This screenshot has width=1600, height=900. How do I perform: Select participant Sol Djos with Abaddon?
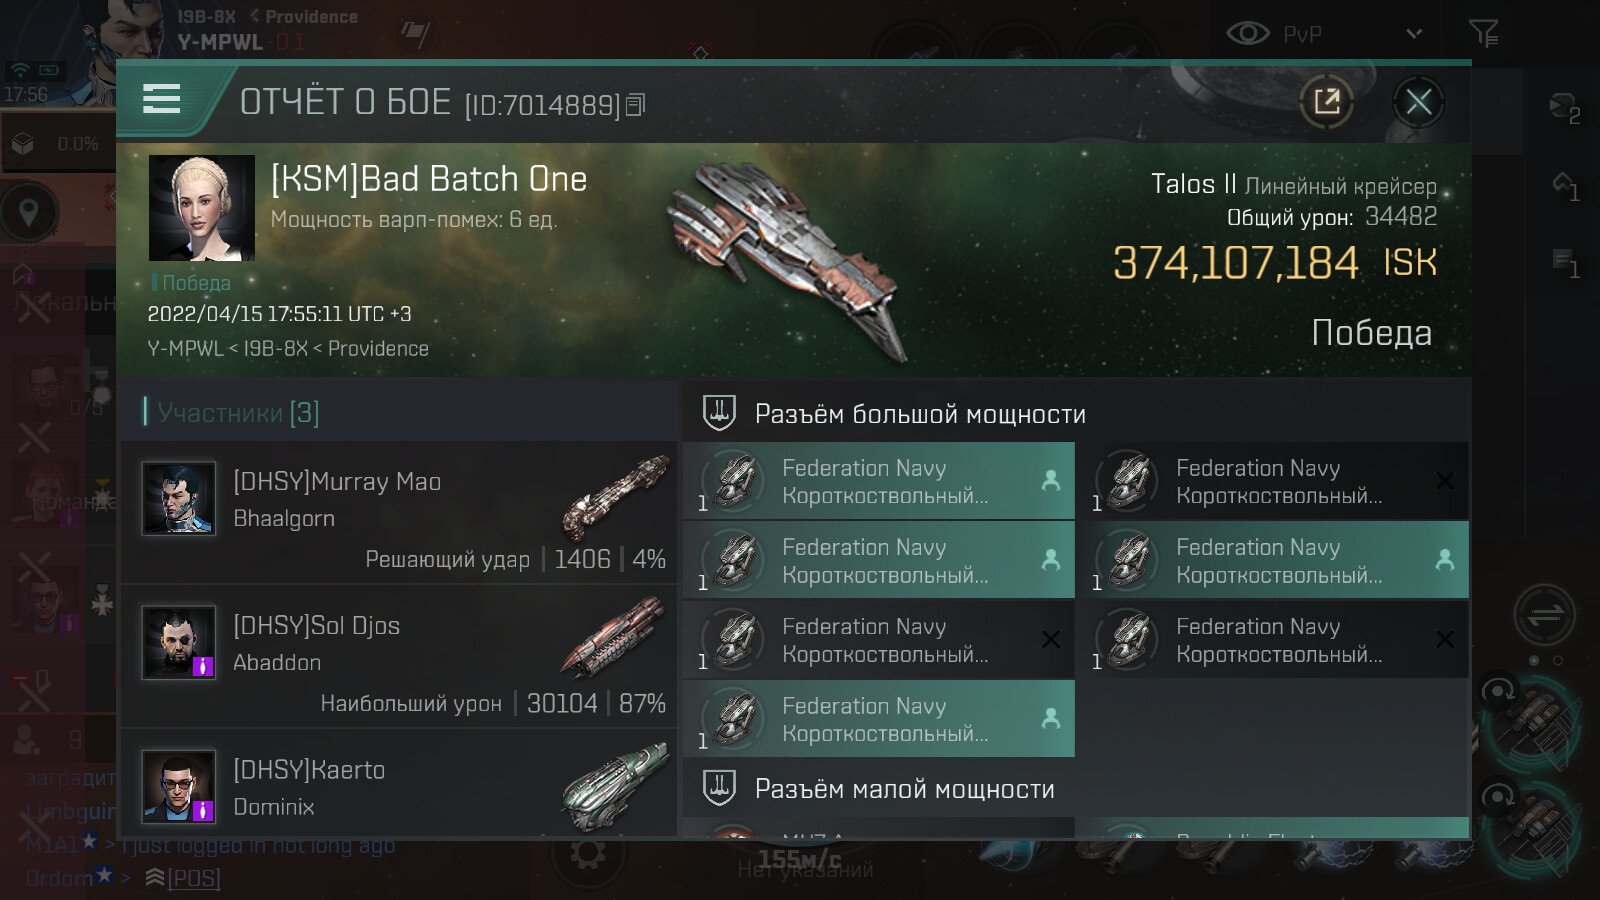(x=400, y=656)
